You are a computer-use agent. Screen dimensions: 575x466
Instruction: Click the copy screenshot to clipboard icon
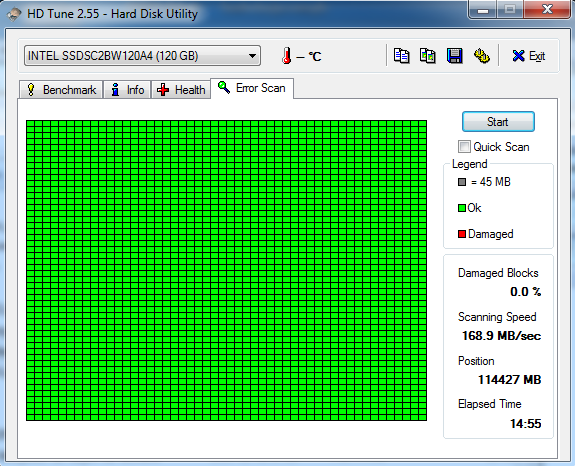point(428,56)
